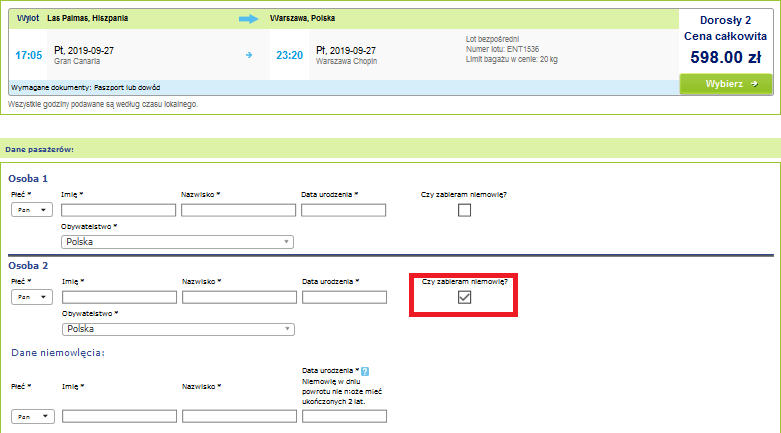781x433 pixels.
Task: Click the Warszawa, Polska destination label
Action: pos(302,18)
